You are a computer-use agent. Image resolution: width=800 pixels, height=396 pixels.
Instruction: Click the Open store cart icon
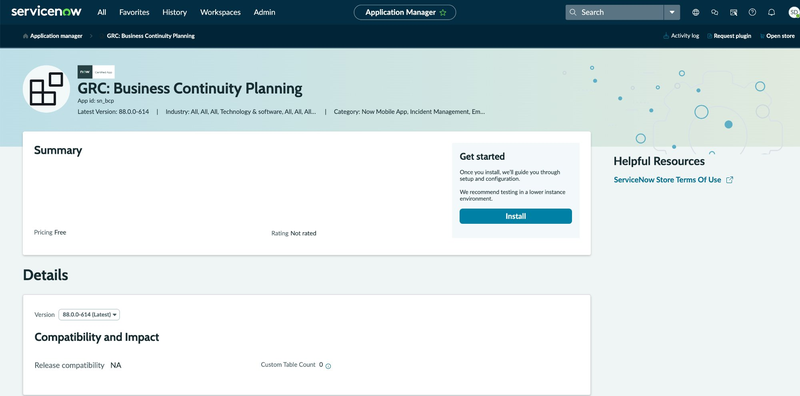[762, 36]
